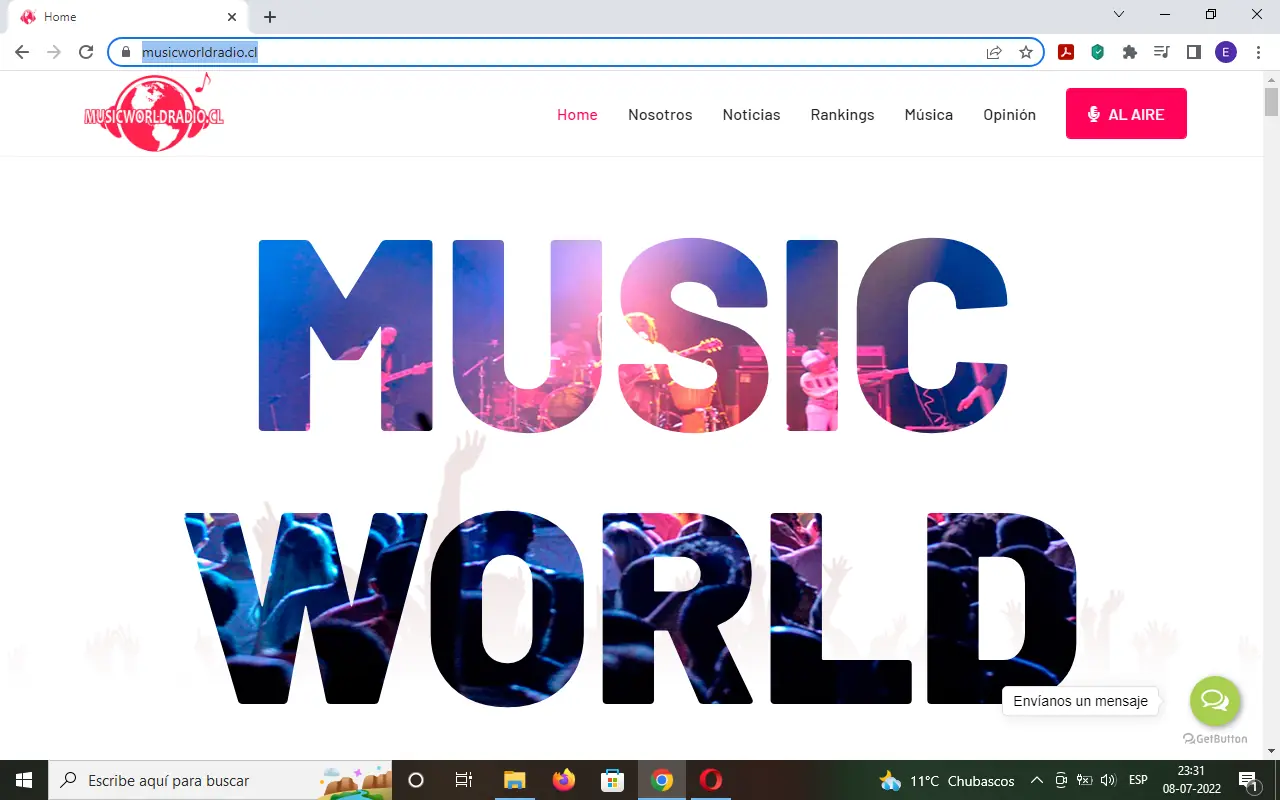
Task: Click the Music World Radio logo
Action: pos(154,114)
